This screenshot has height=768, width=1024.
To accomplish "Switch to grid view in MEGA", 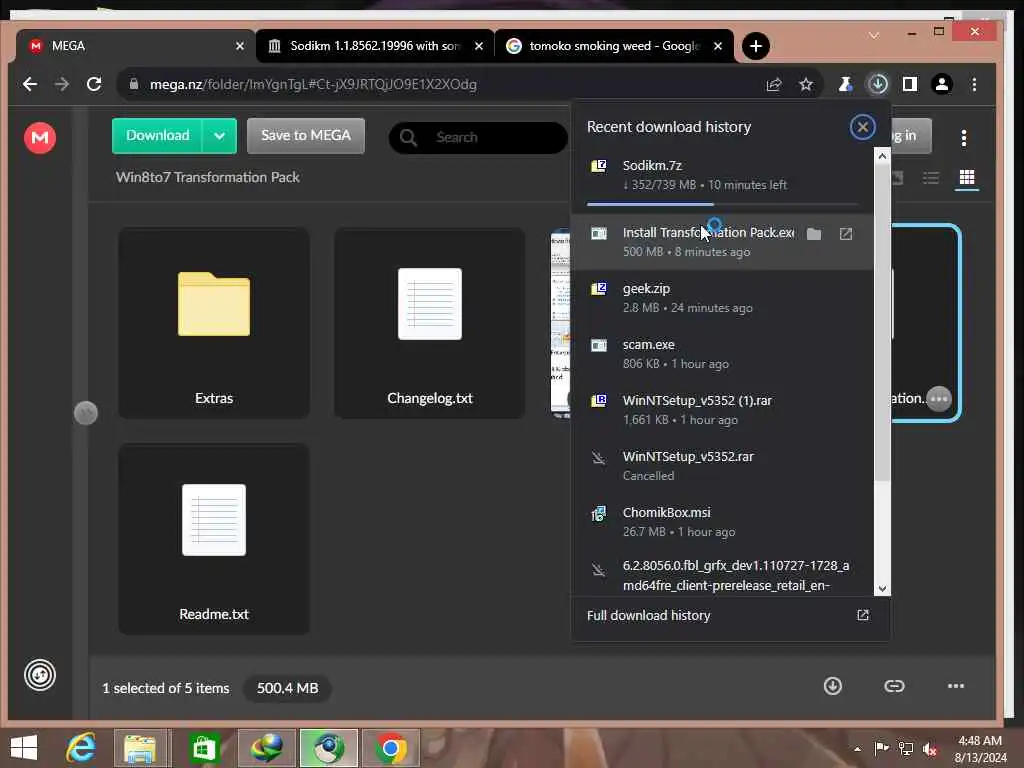I will click(967, 178).
